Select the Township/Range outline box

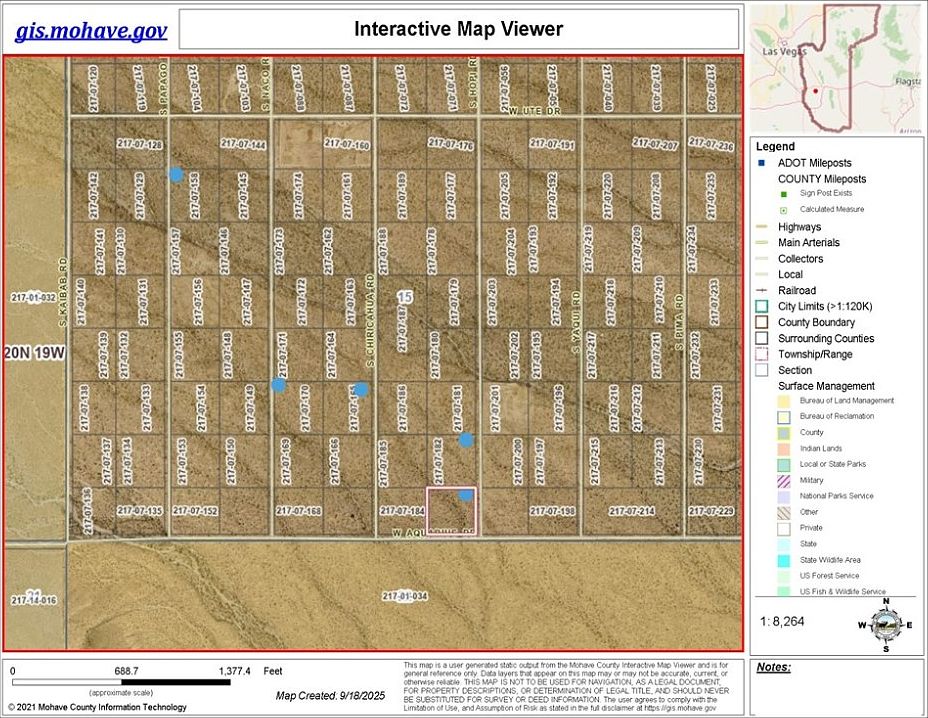click(x=761, y=354)
